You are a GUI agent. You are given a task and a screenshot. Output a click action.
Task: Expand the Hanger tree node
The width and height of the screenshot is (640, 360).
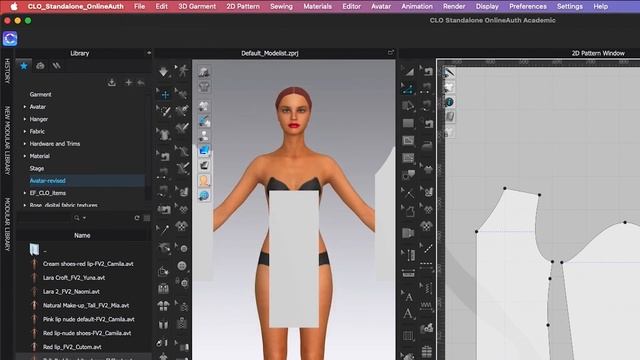pyautogui.click(x=25, y=119)
